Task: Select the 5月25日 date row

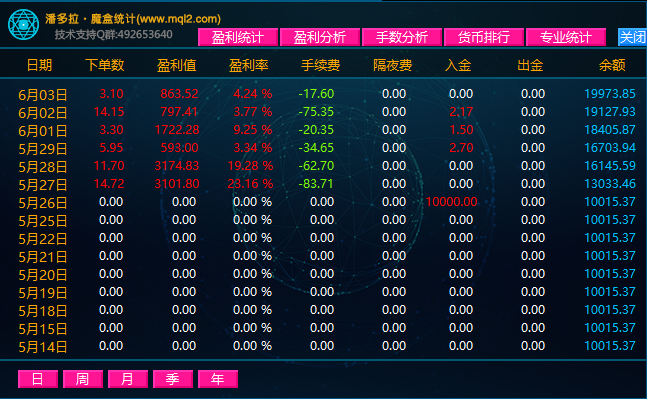Action: click(43, 221)
